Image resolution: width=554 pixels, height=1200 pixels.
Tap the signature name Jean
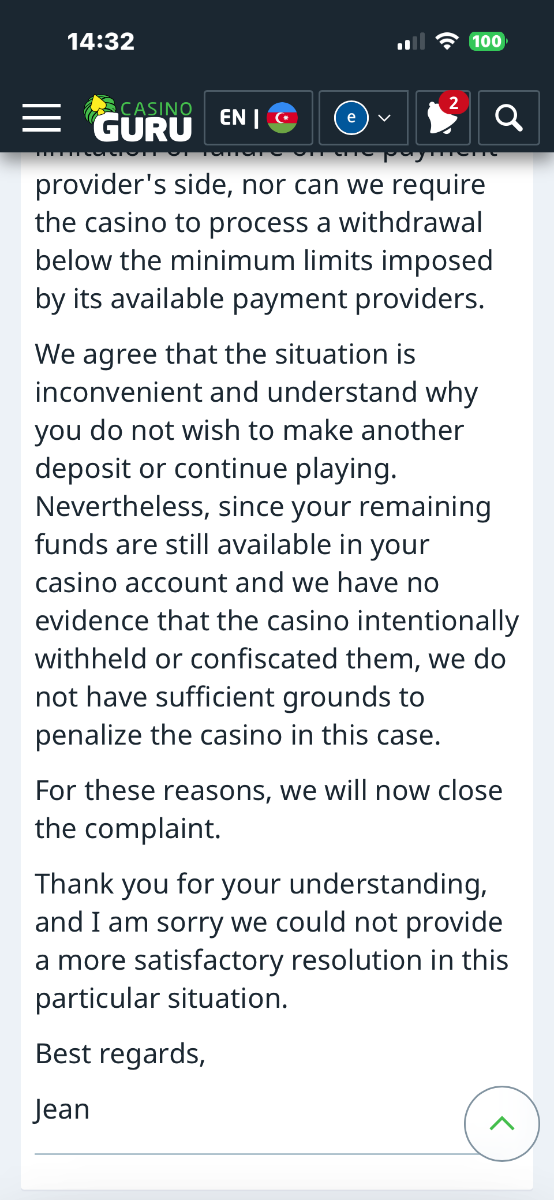click(x=62, y=1109)
